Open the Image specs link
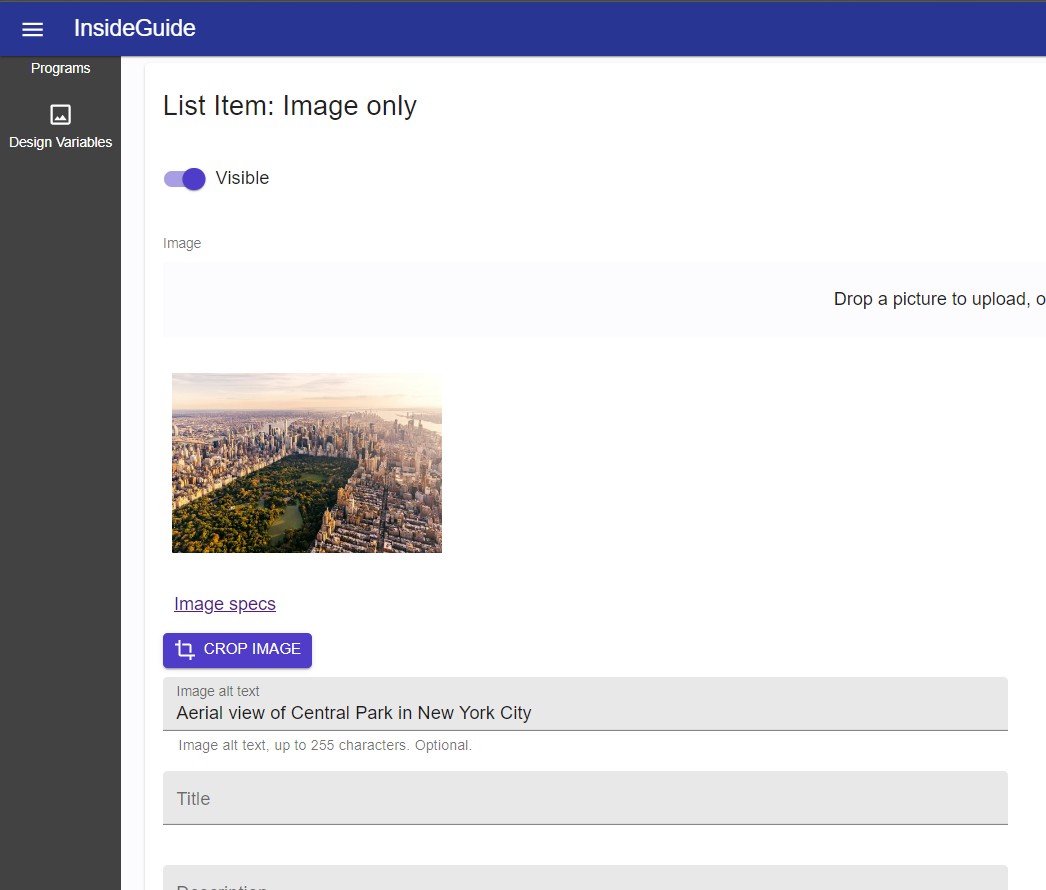The width and height of the screenshot is (1046, 890). [225, 604]
